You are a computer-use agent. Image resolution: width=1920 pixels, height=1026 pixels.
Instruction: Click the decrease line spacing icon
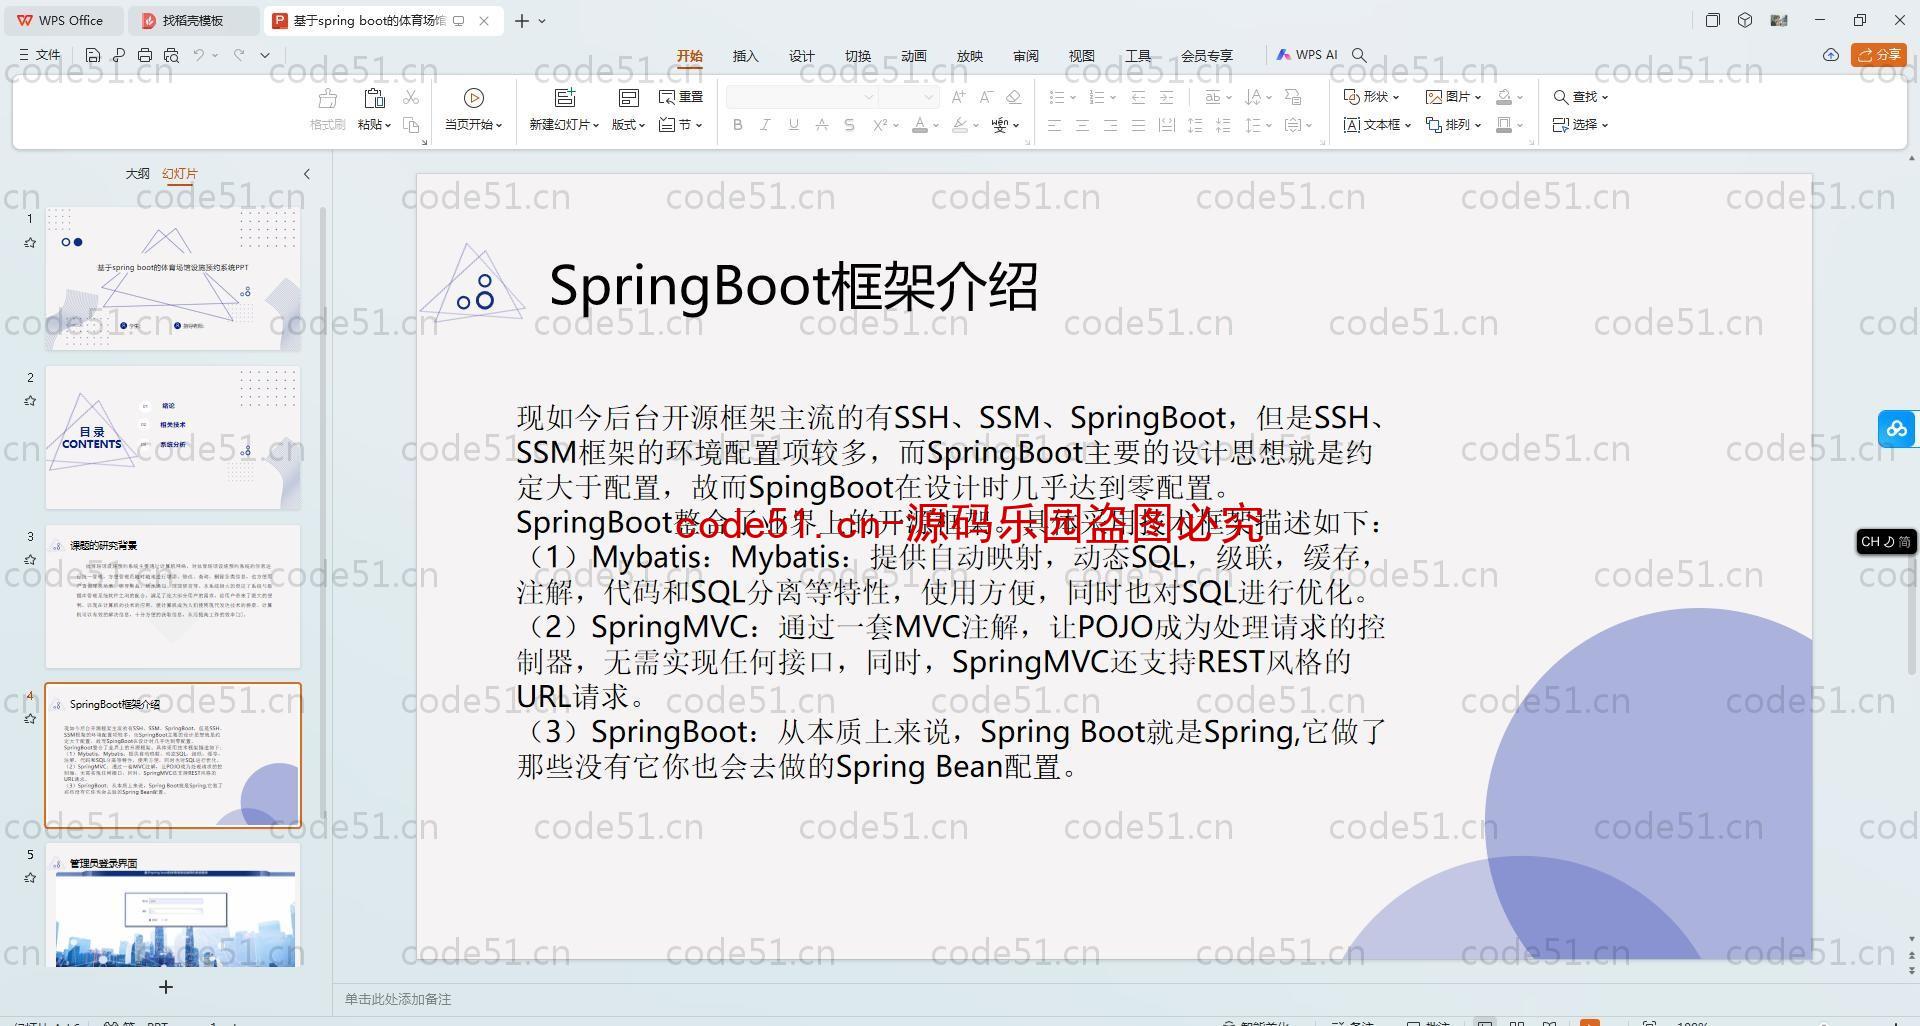point(1223,125)
